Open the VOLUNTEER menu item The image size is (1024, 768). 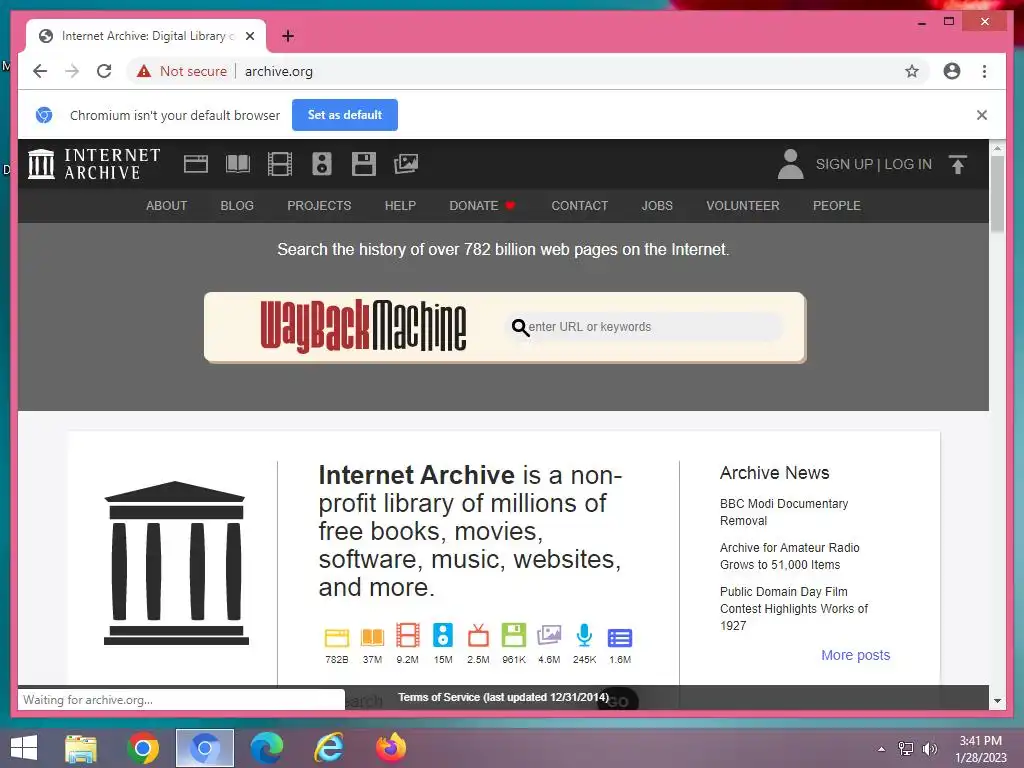point(743,206)
